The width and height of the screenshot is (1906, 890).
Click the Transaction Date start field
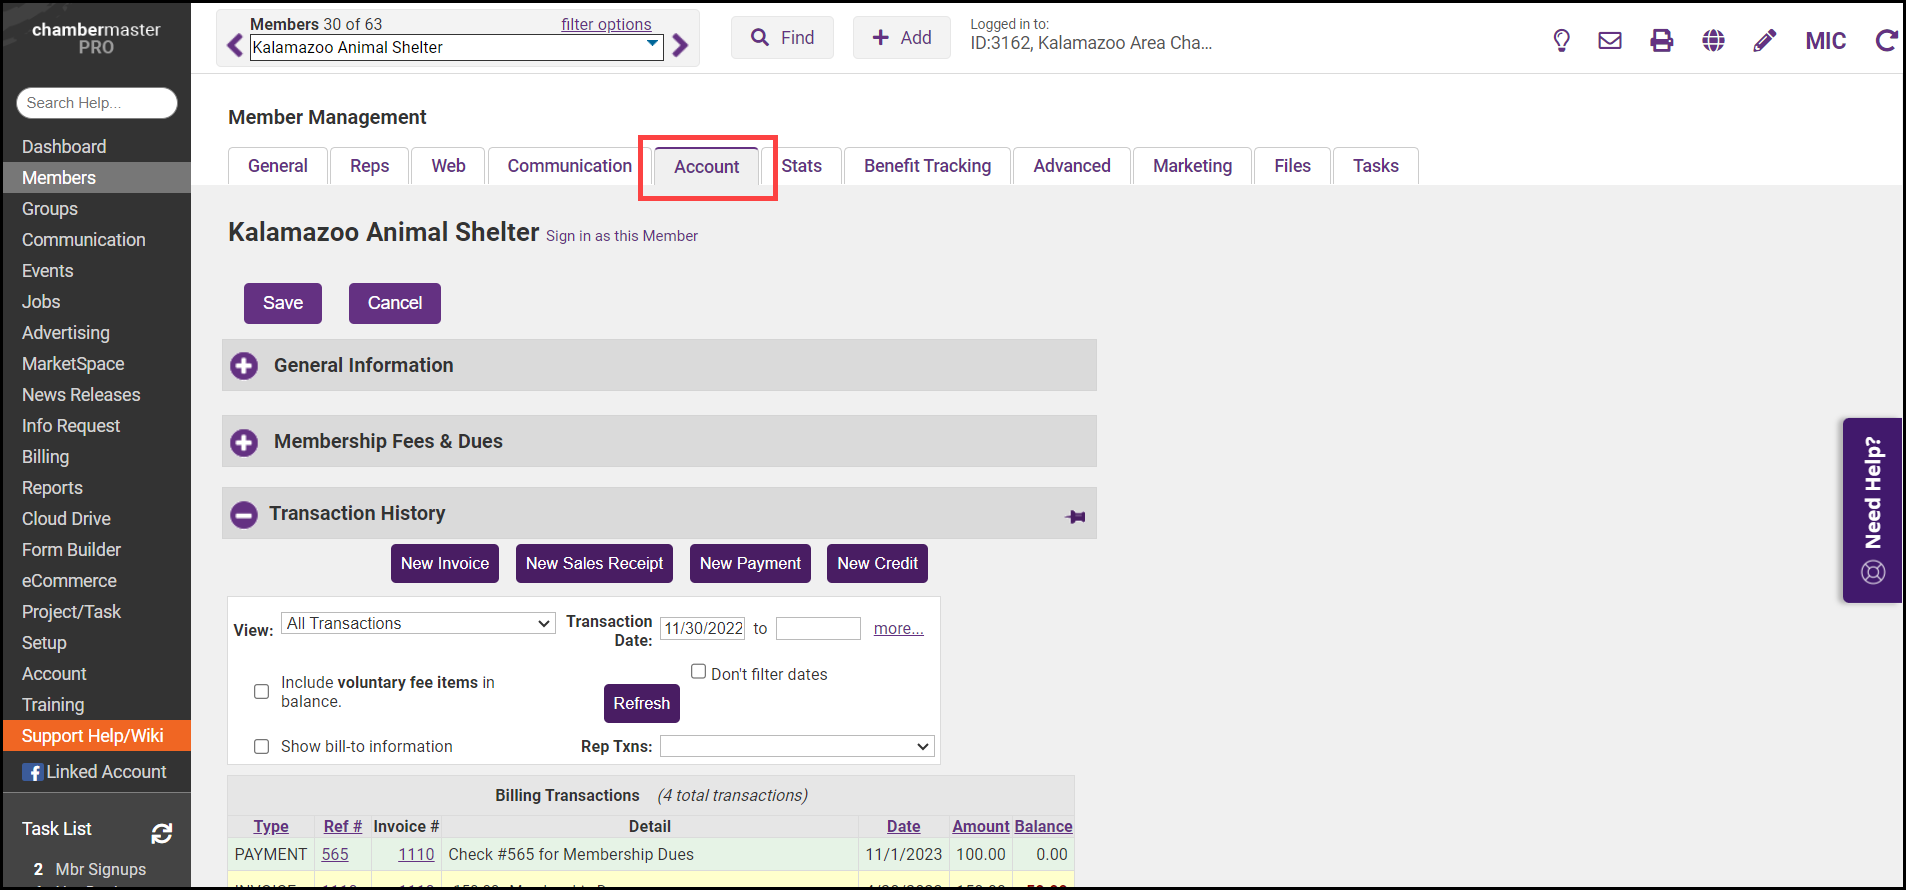click(x=703, y=629)
